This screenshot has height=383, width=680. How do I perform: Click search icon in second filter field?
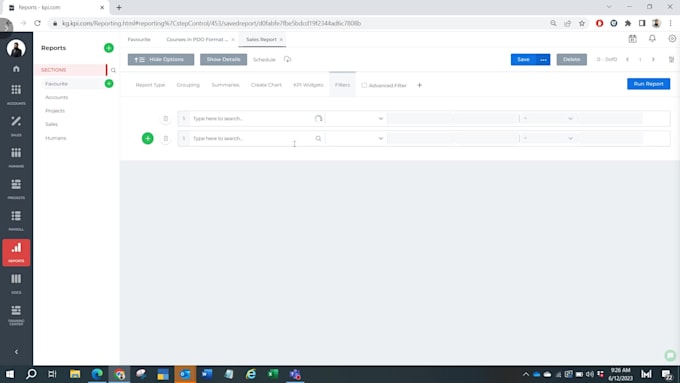(x=318, y=138)
